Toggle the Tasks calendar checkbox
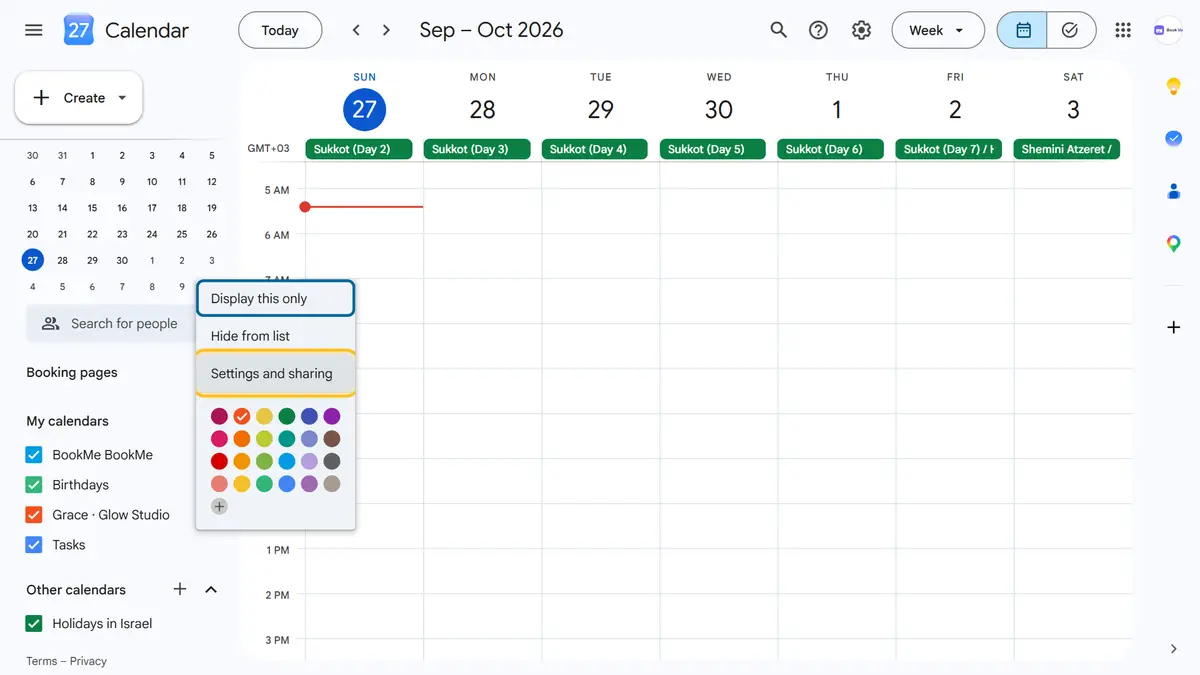This screenshot has width=1200, height=675. (x=33, y=545)
